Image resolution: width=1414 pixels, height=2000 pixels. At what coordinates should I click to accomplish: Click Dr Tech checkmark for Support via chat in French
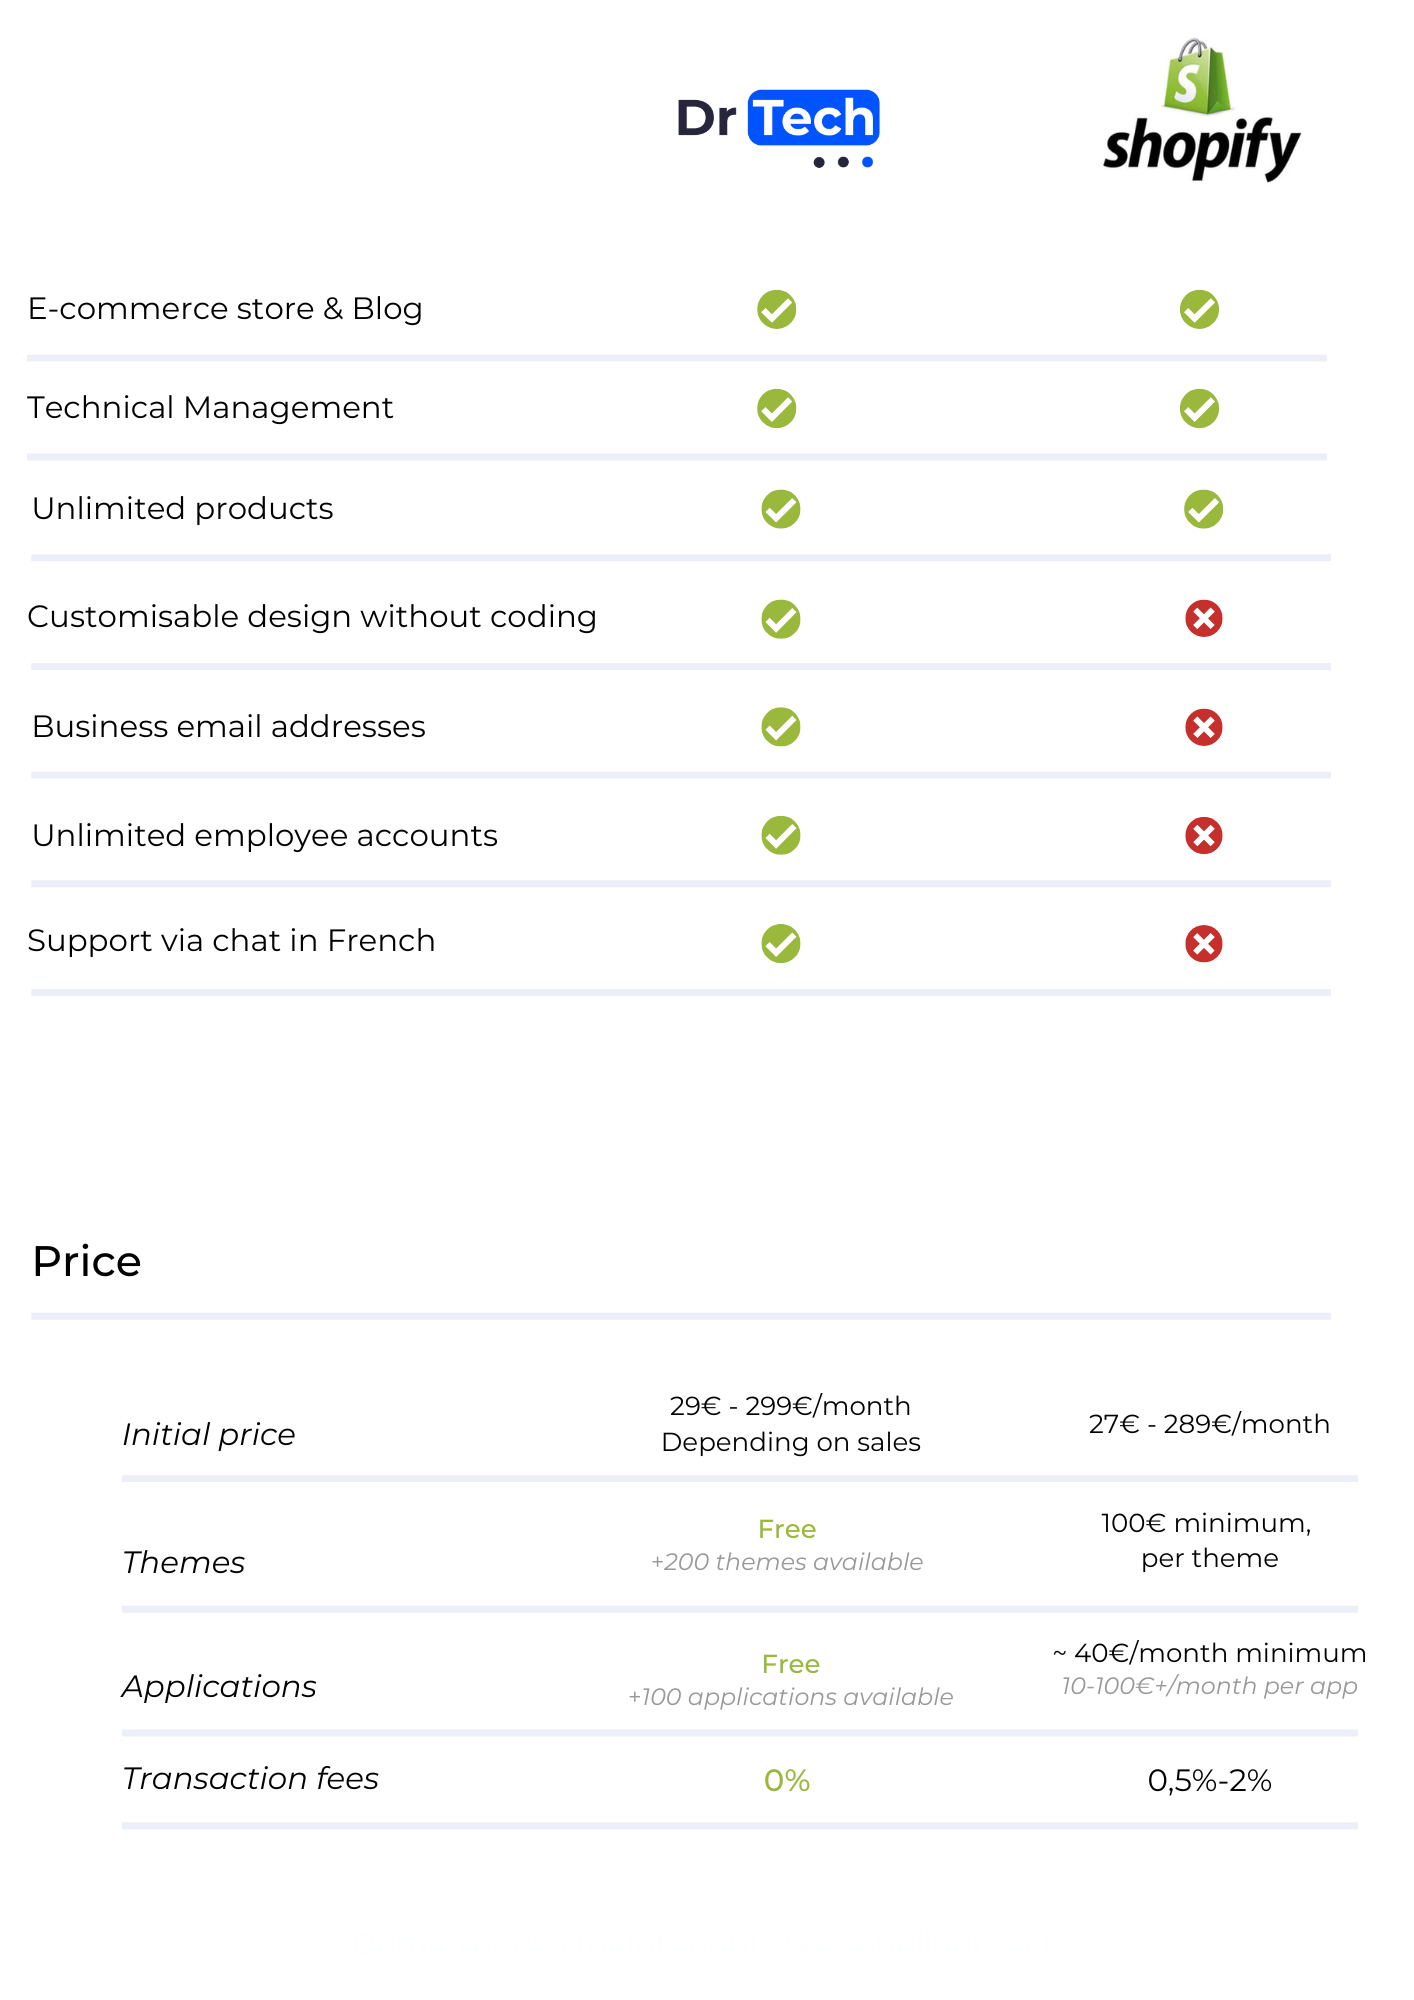(x=781, y=944)
